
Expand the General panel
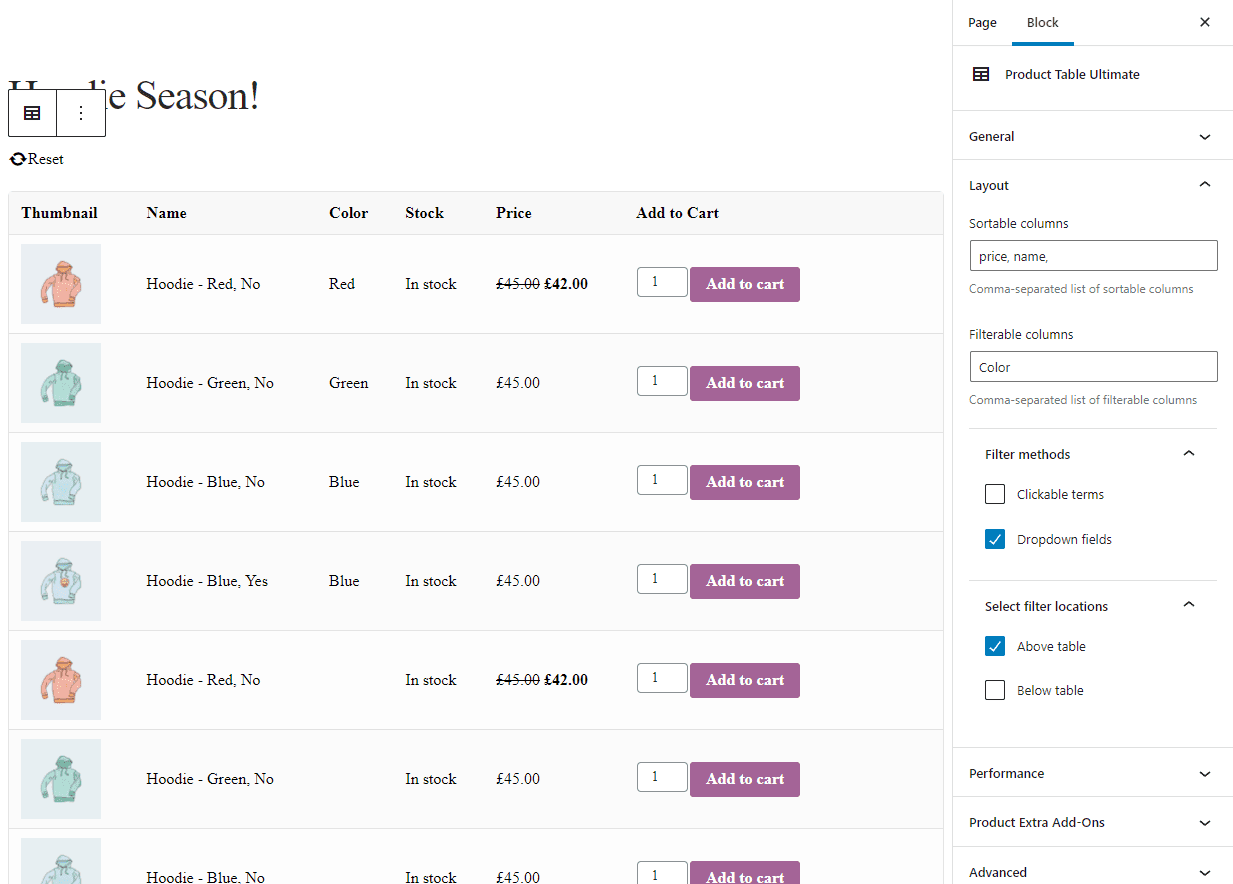pos(1092,136)
